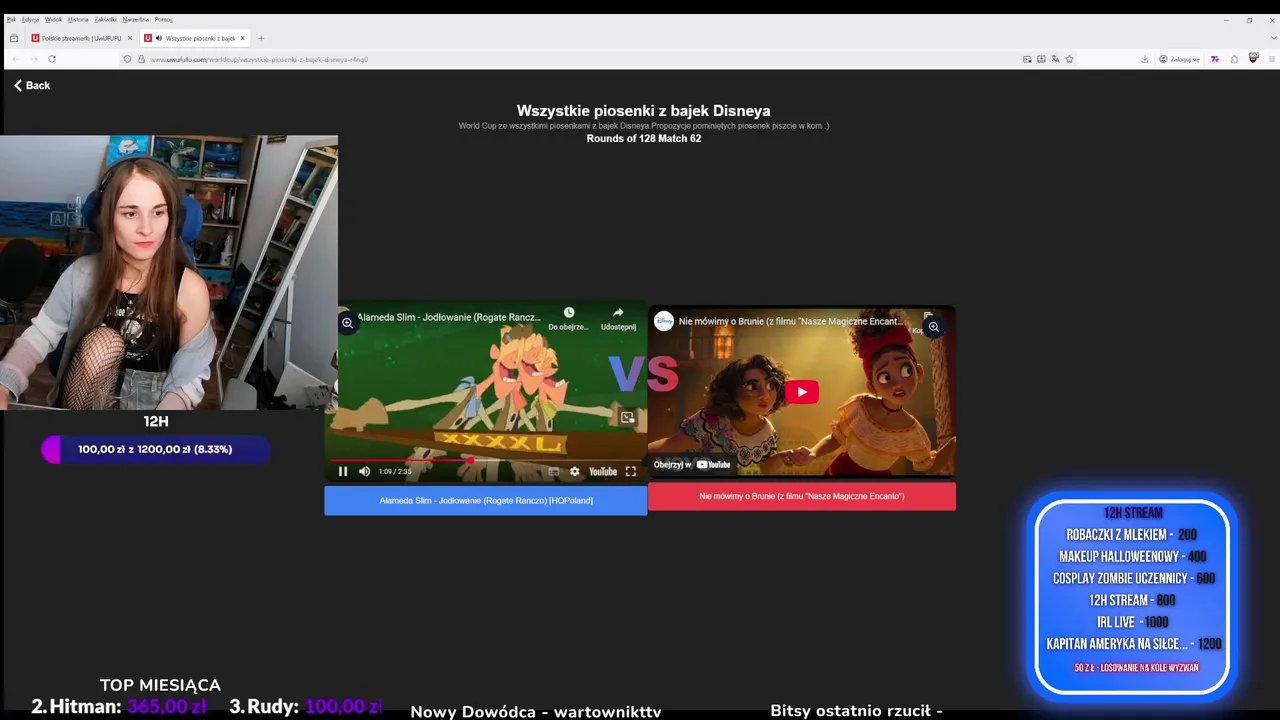Image resolution: width=1280 pixels, height=720 pixels.
Task: Click the right video title Nie mówimy o Brunie
Action: (x=791, y=321)
